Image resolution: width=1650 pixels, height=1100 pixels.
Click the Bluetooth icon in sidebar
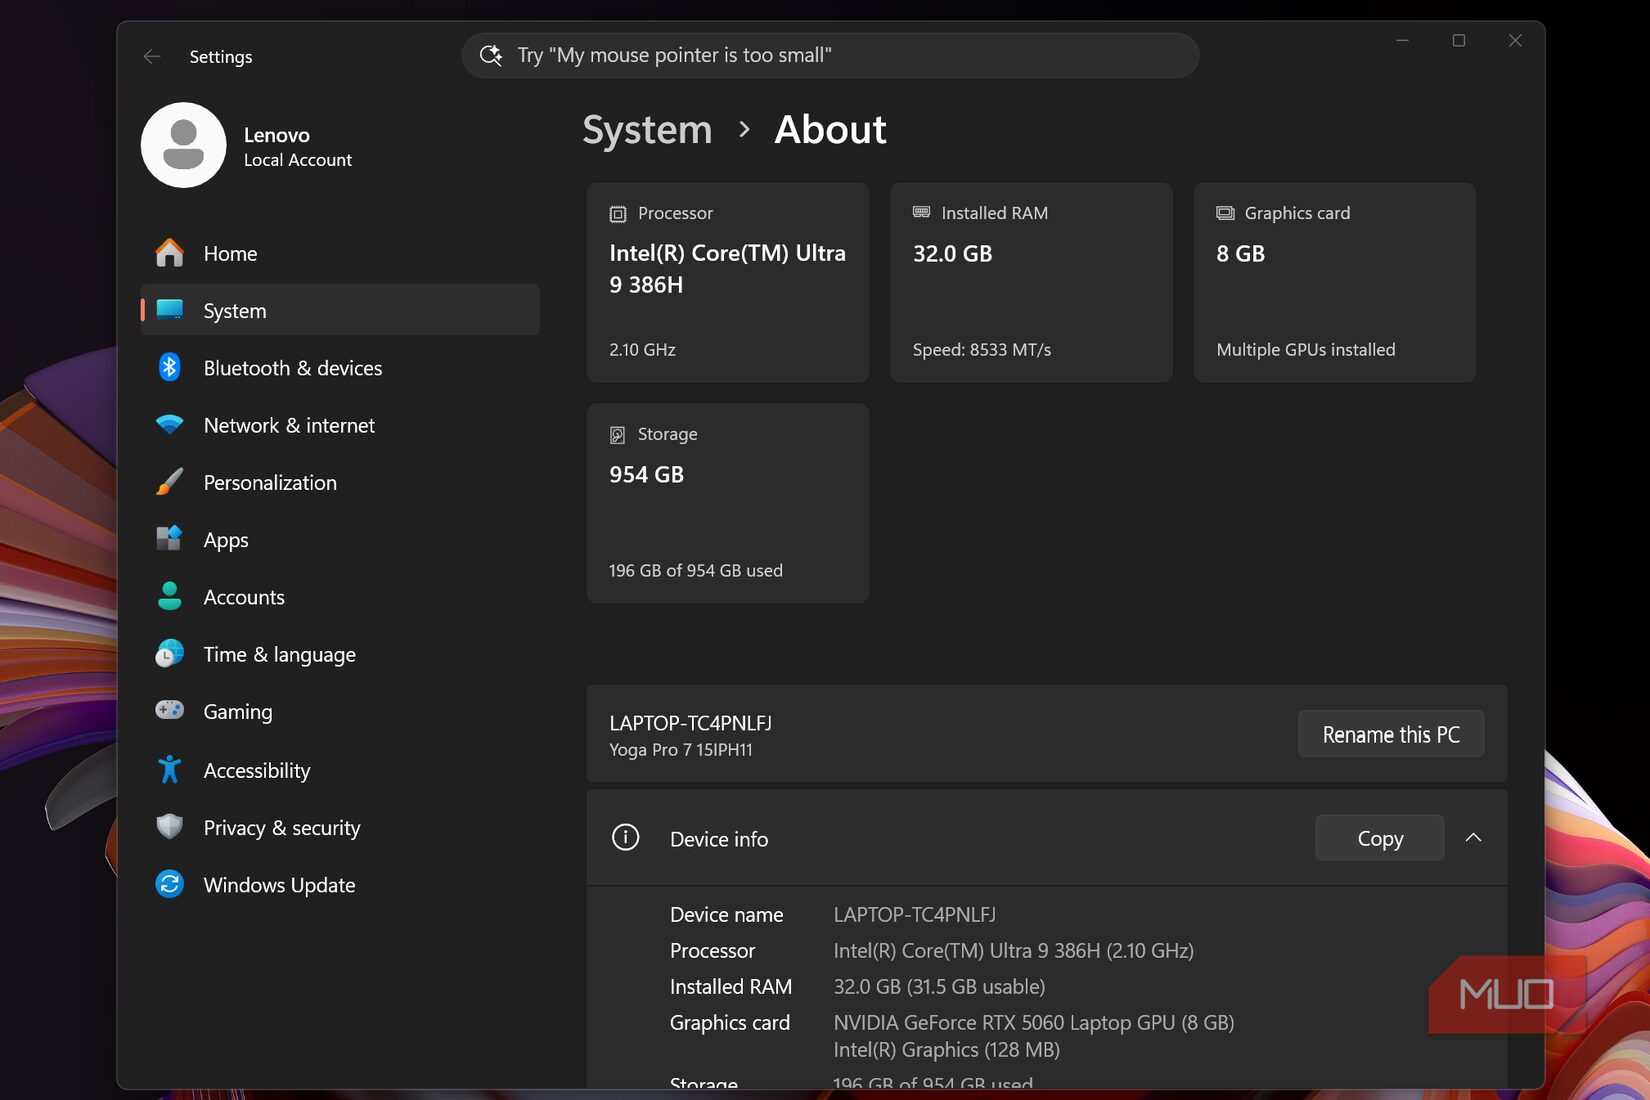[170, 367]
